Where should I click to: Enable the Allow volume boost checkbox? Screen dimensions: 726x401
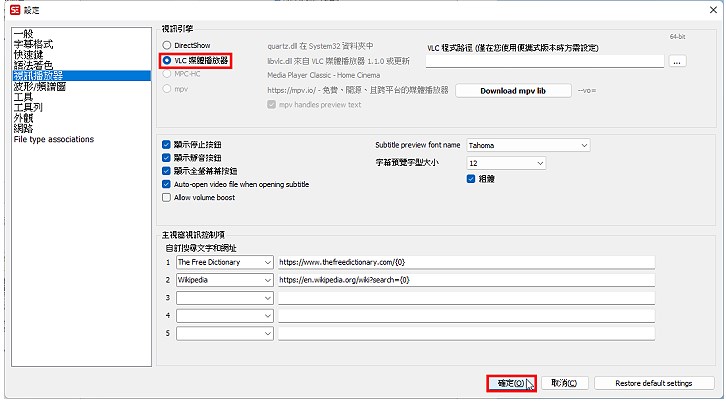167,198
